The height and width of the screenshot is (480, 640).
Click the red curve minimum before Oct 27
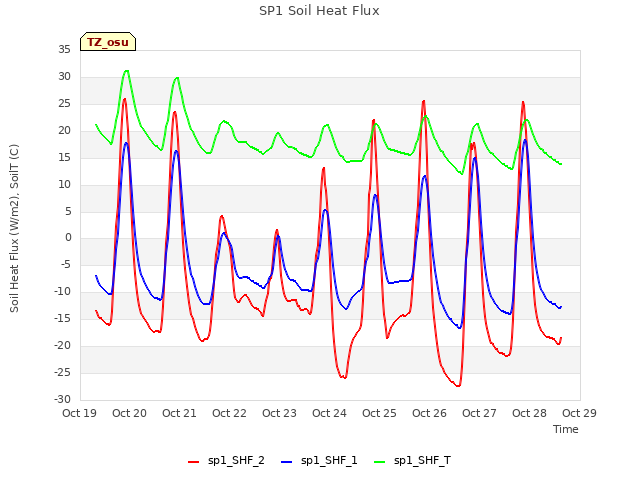point(458,385)
